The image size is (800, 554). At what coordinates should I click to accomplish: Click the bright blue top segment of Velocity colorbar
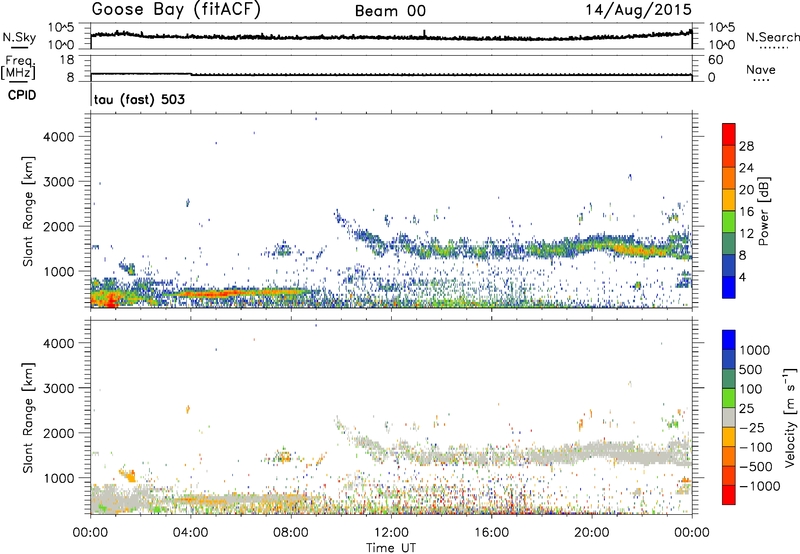coord(729,340)
